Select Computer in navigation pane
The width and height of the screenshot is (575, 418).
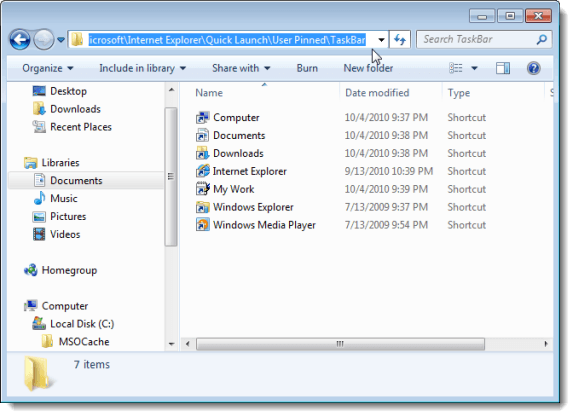click(65, 306)
